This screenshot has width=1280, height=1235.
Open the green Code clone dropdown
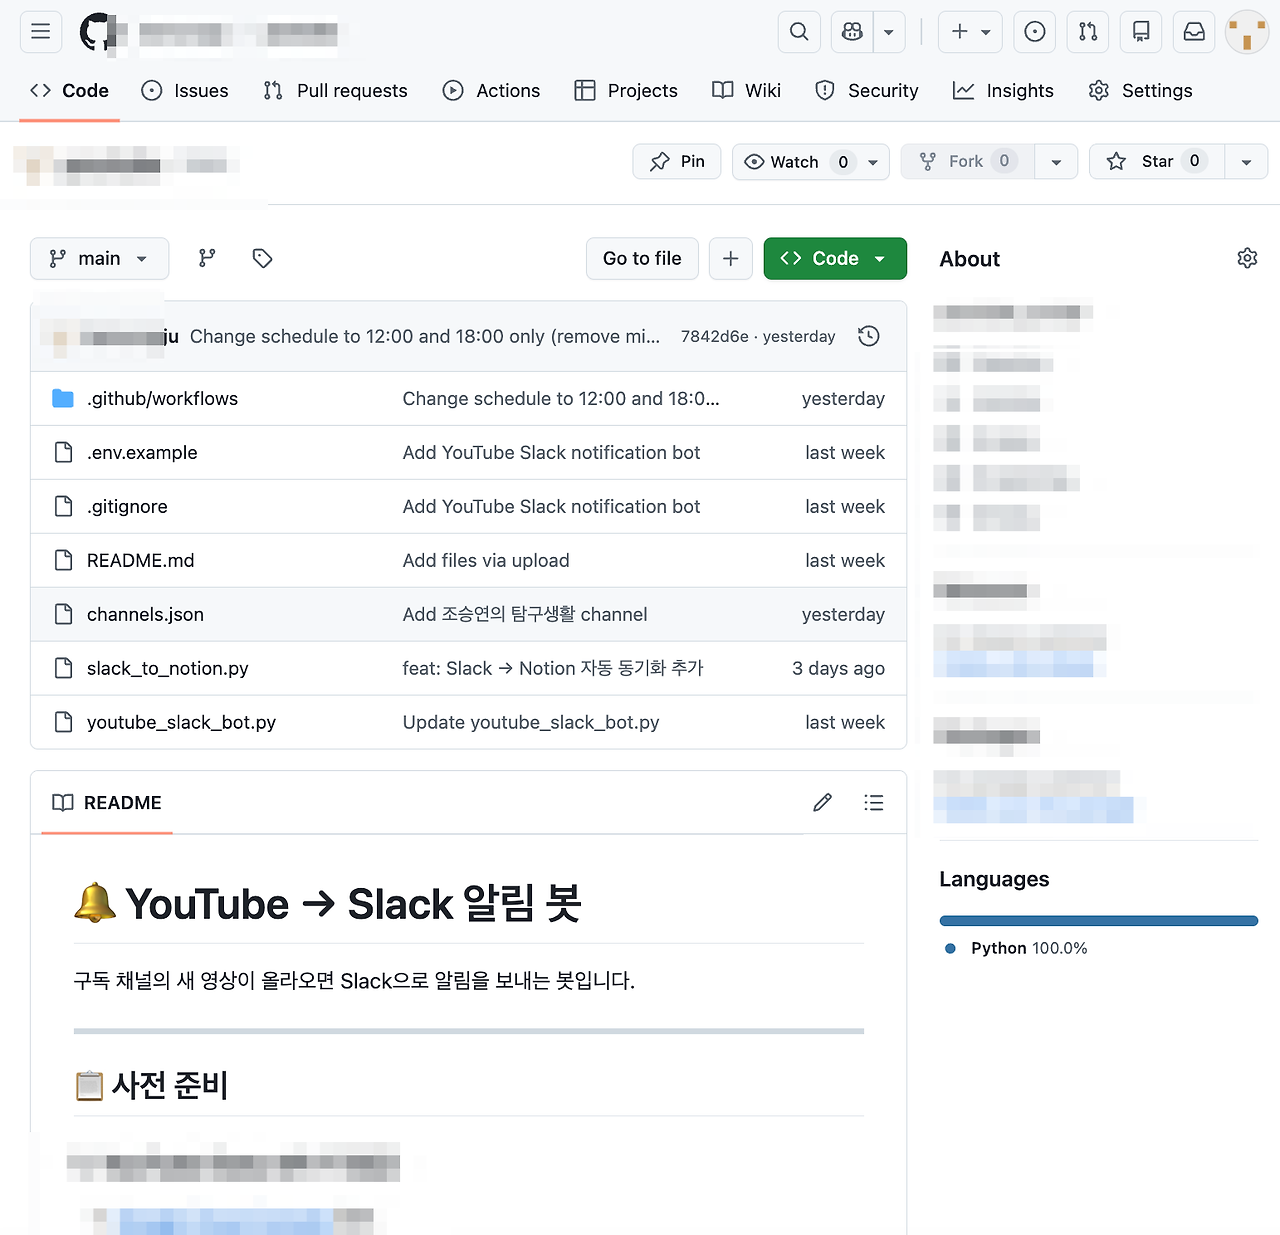click(x=835, y=259)
